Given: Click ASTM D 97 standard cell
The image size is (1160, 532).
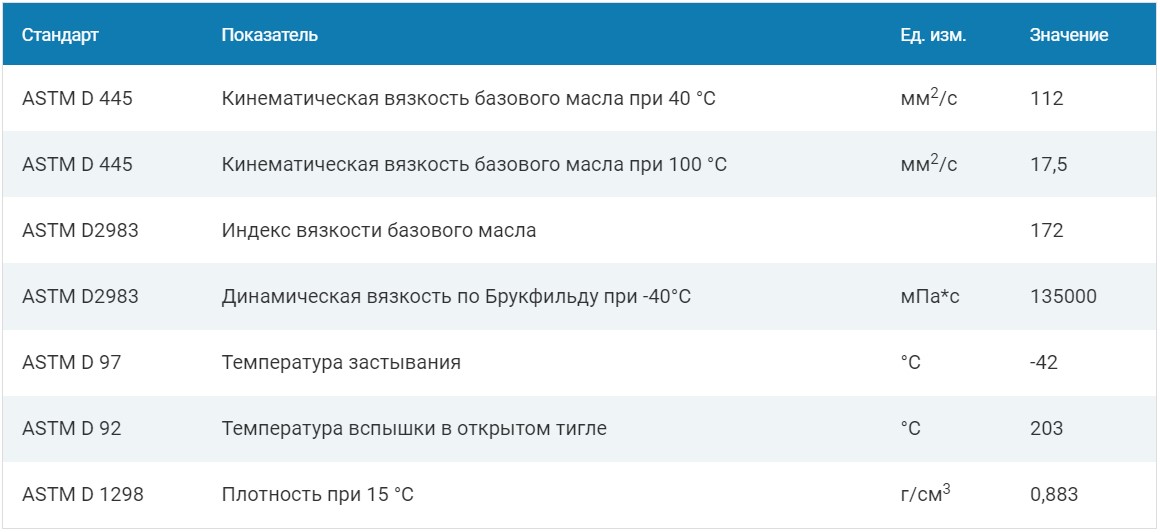Looking at the screenshot, I should [72, 363].
